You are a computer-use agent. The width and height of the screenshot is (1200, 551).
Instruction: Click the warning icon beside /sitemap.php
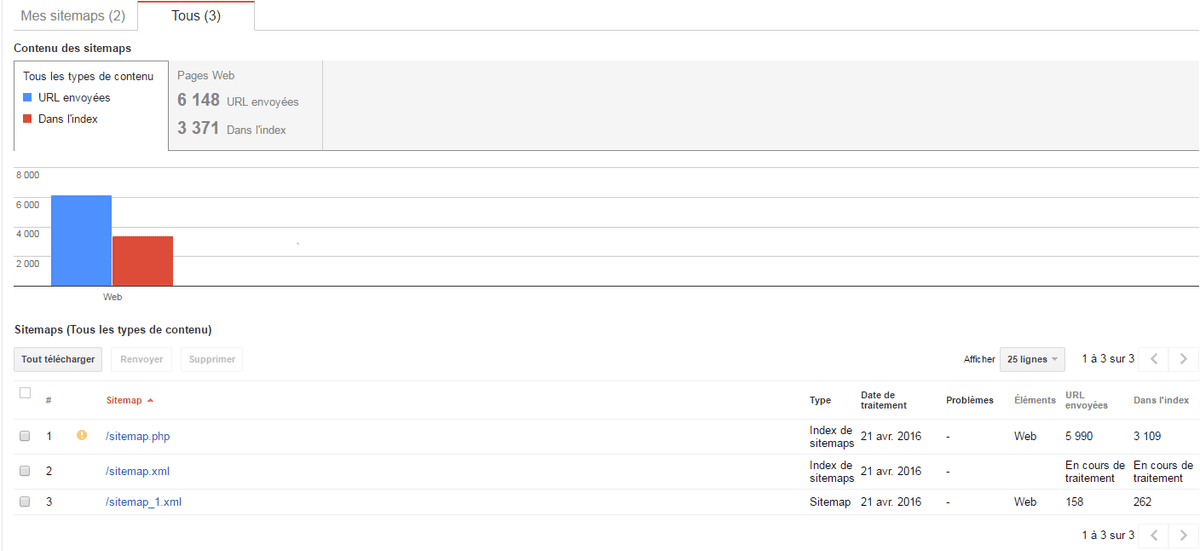[82, 436]
